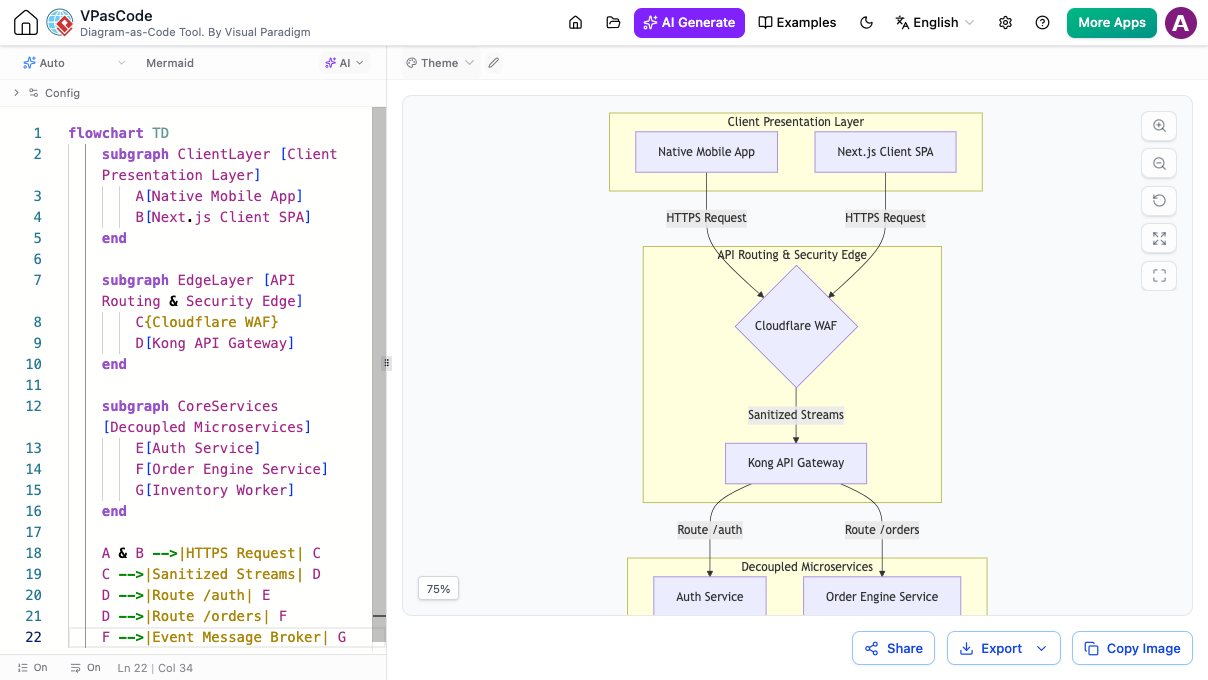The image size is (1208, 680).
Task: Open the settings gear icon
Action: click(x=1006, y=22)
